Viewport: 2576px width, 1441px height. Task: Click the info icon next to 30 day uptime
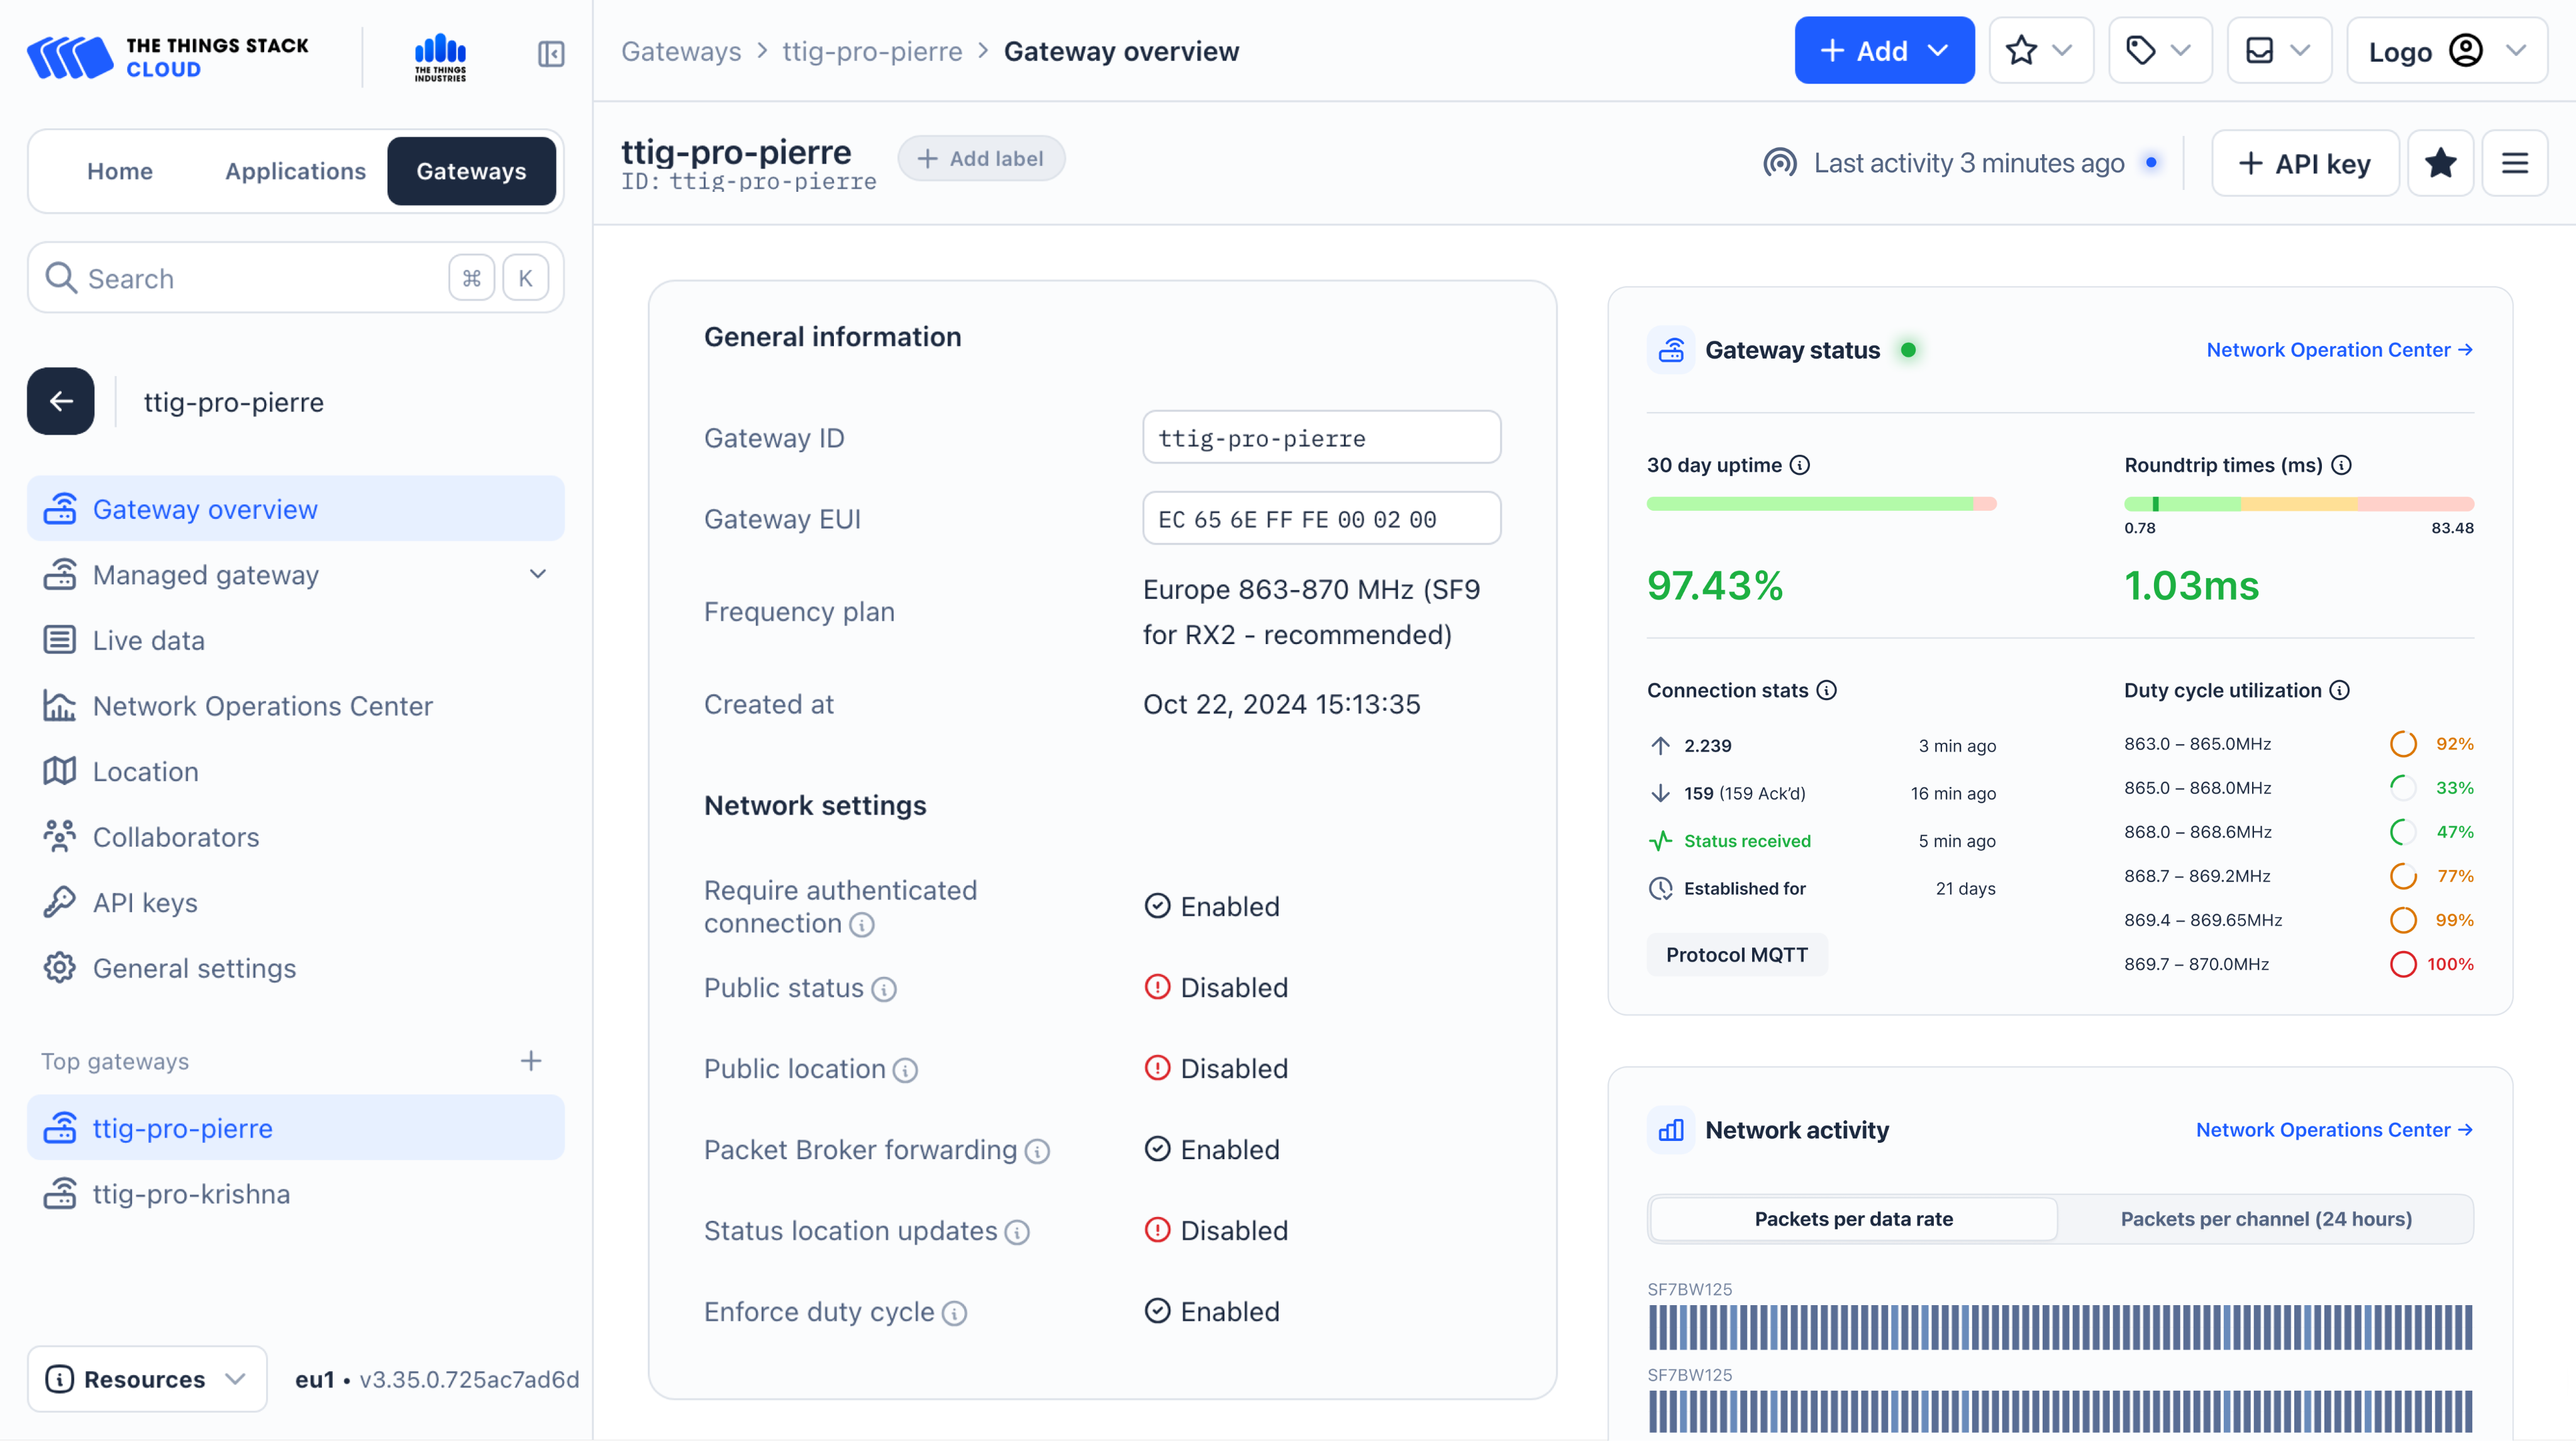(x=1800, y=465)
